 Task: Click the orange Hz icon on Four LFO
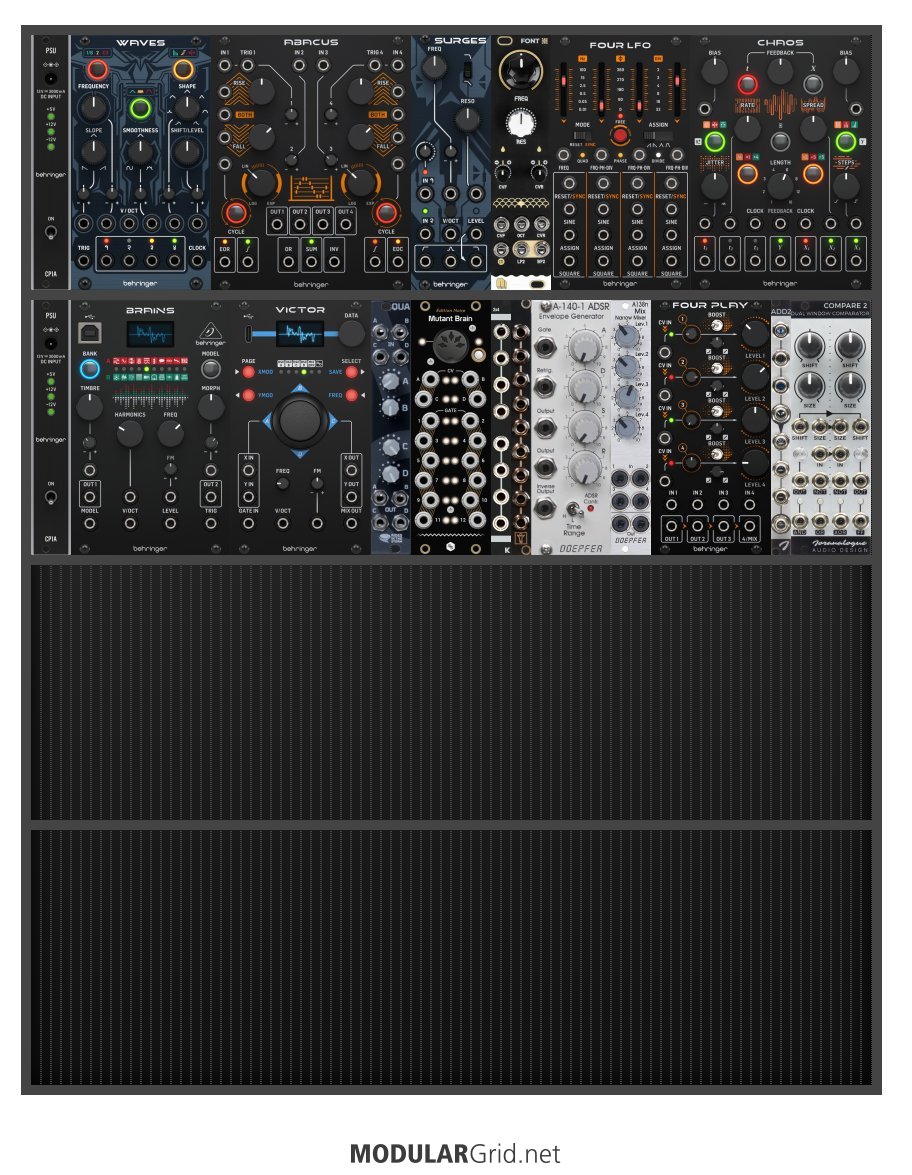pos(582,58)
